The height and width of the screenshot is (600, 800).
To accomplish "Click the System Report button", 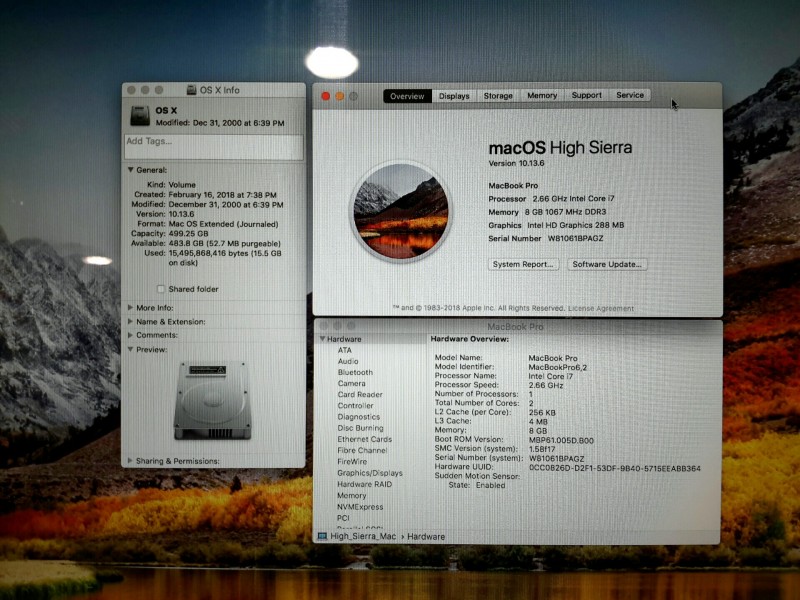I will (523, 264).
